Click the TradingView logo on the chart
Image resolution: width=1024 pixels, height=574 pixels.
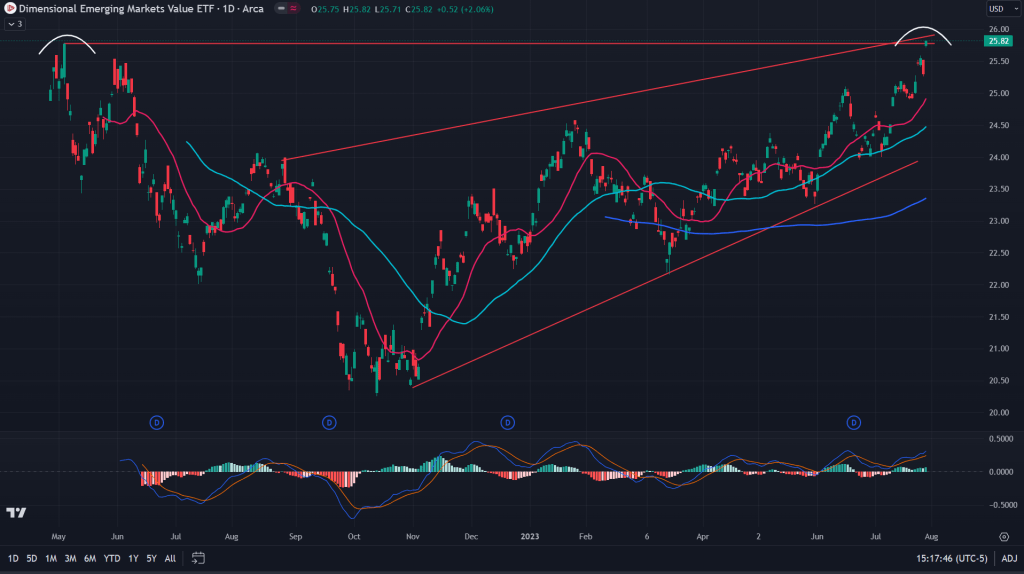(x=16, y=513)
